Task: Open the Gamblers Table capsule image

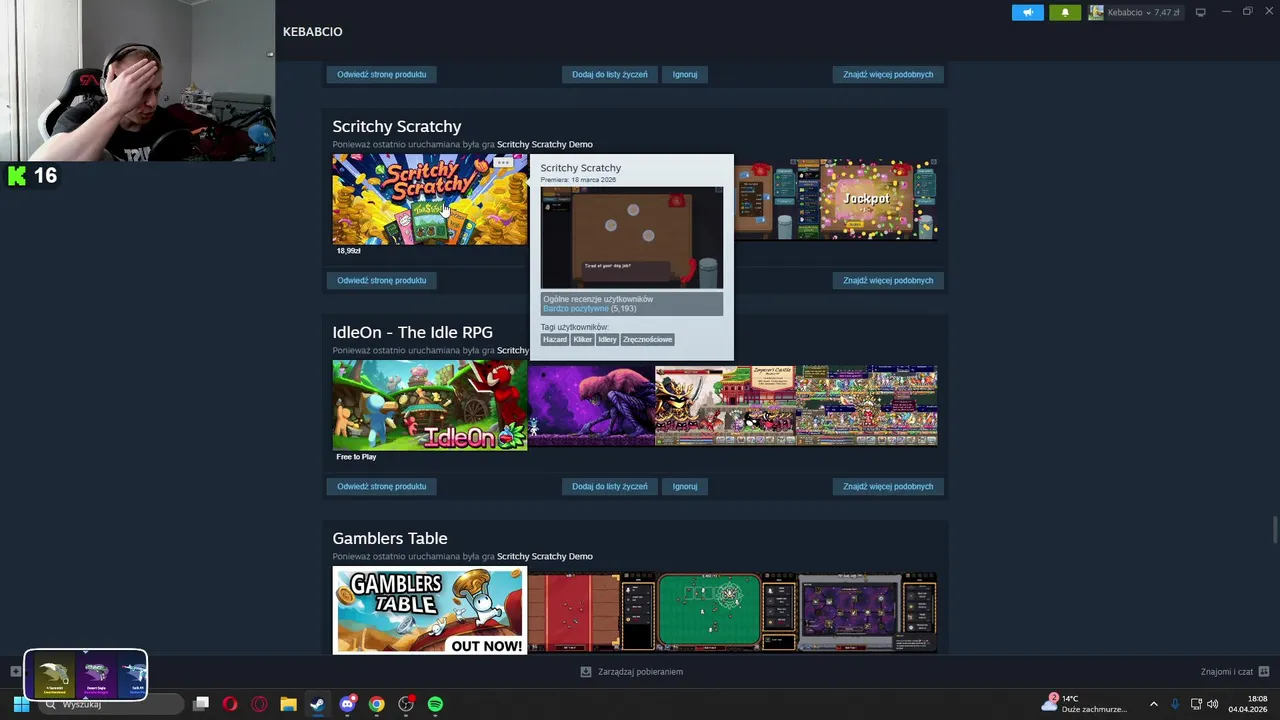Action: pos(430,610)
